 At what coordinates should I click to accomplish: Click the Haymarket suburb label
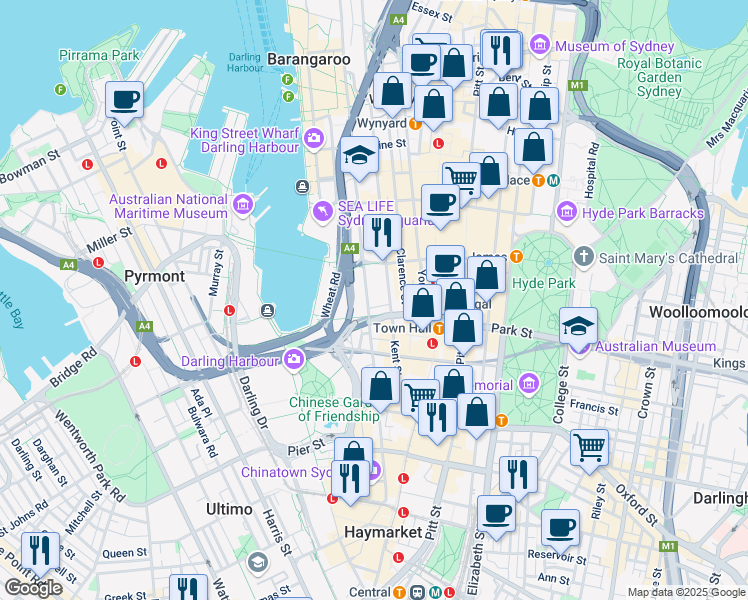(x=383, y=532)
